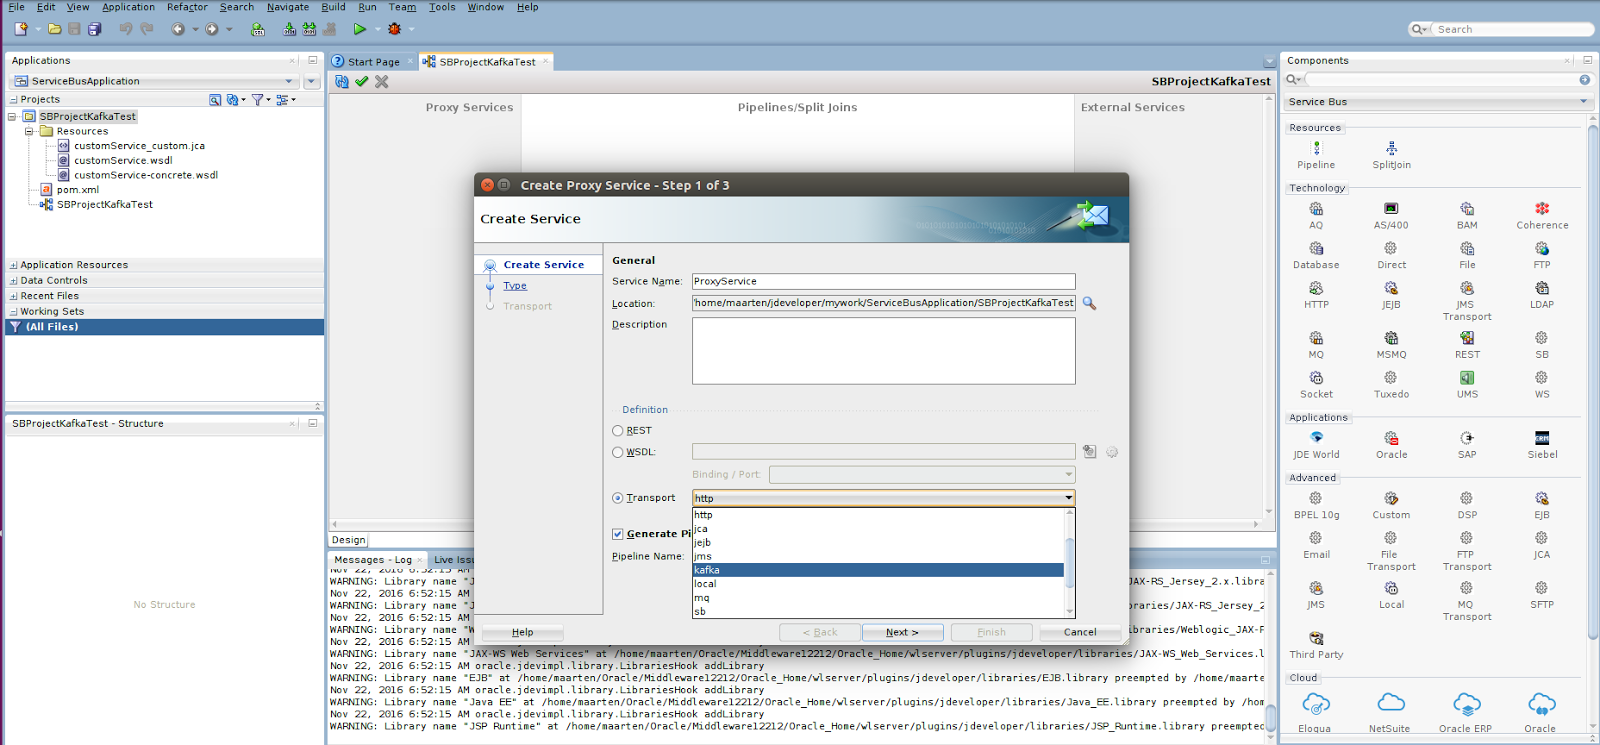Viewport: 1600px width, 745px height.
Task: Choose kafka from the transport list
Action: coord(878,570)
